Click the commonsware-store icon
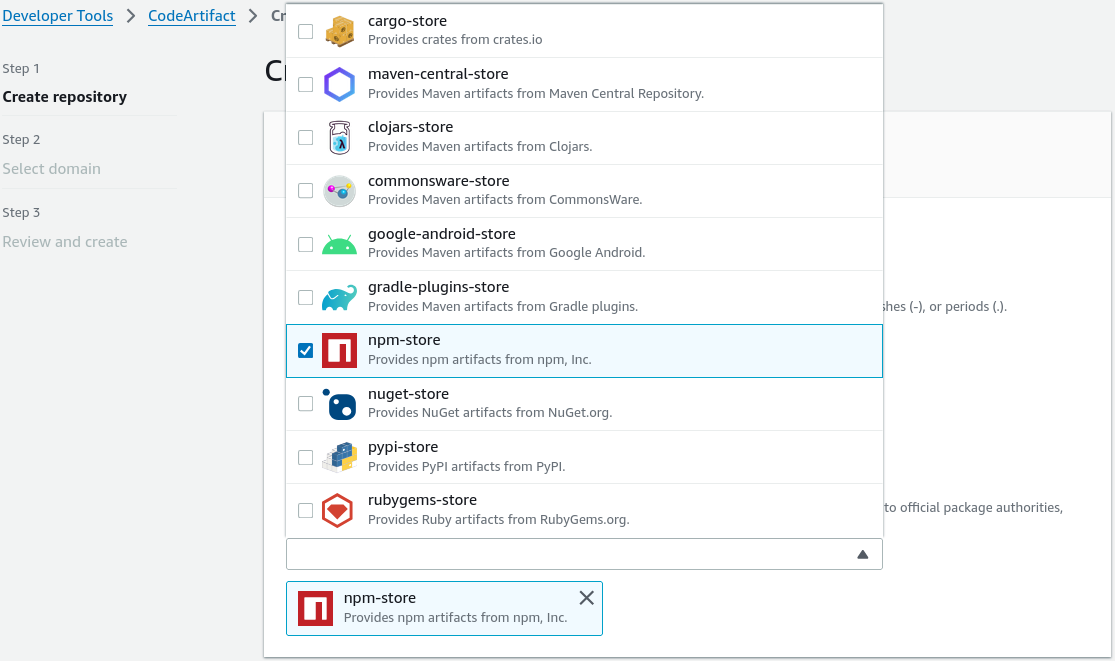 339,190
